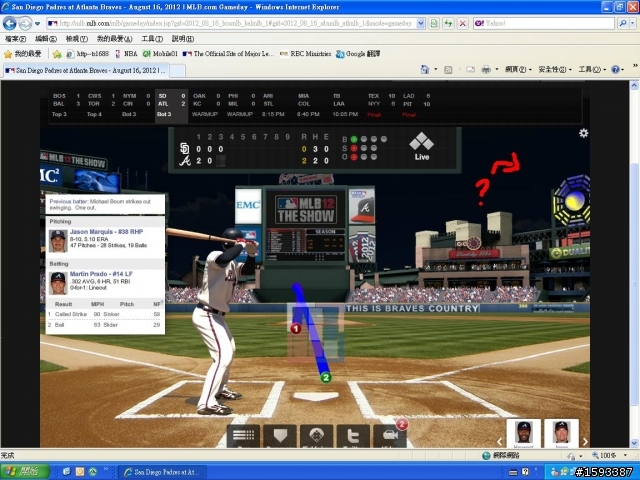This screenshot has height=480, width=640.
Task: Show next batters with right arrow
Action: point(585,441)
